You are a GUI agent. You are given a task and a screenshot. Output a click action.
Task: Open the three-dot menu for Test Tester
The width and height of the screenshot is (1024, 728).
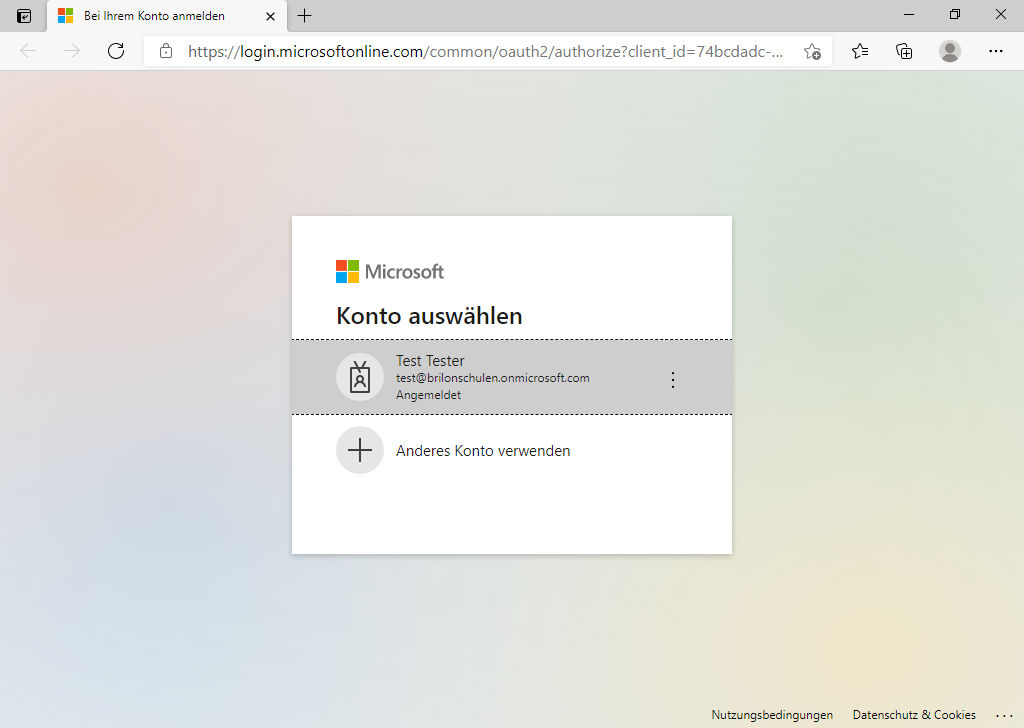tap(673, 379)
